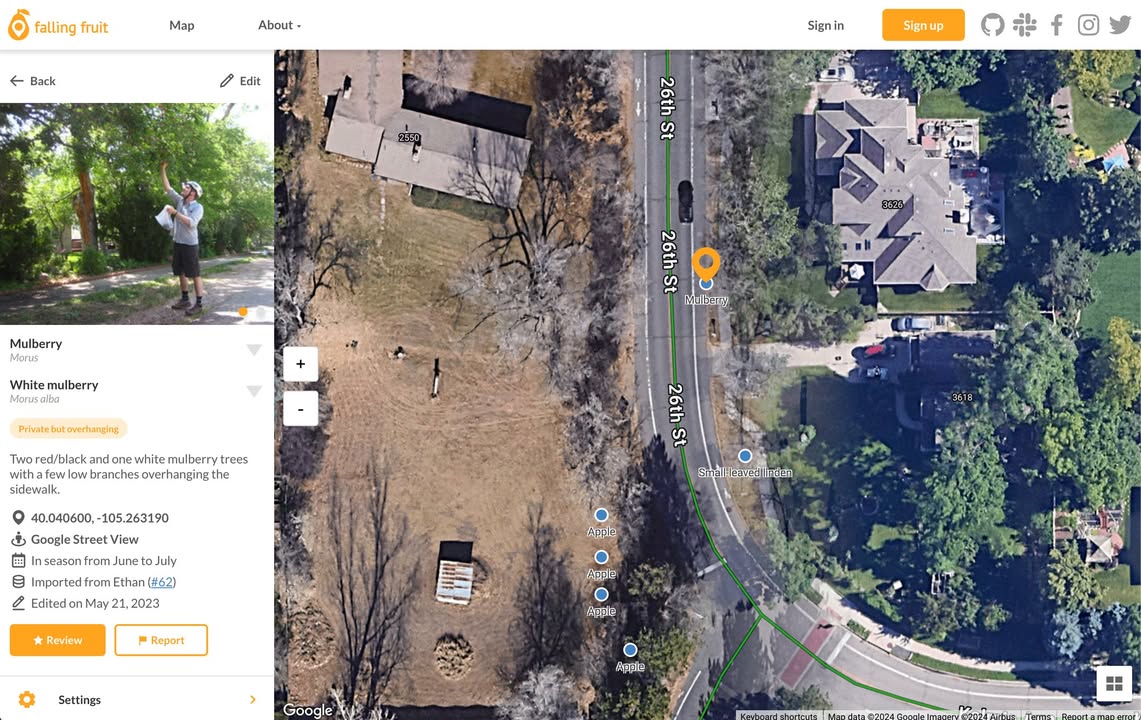This screenshot has height=720, width=1141.
Task: Click the Settings gear icon
Action: [x=27, y=700]
